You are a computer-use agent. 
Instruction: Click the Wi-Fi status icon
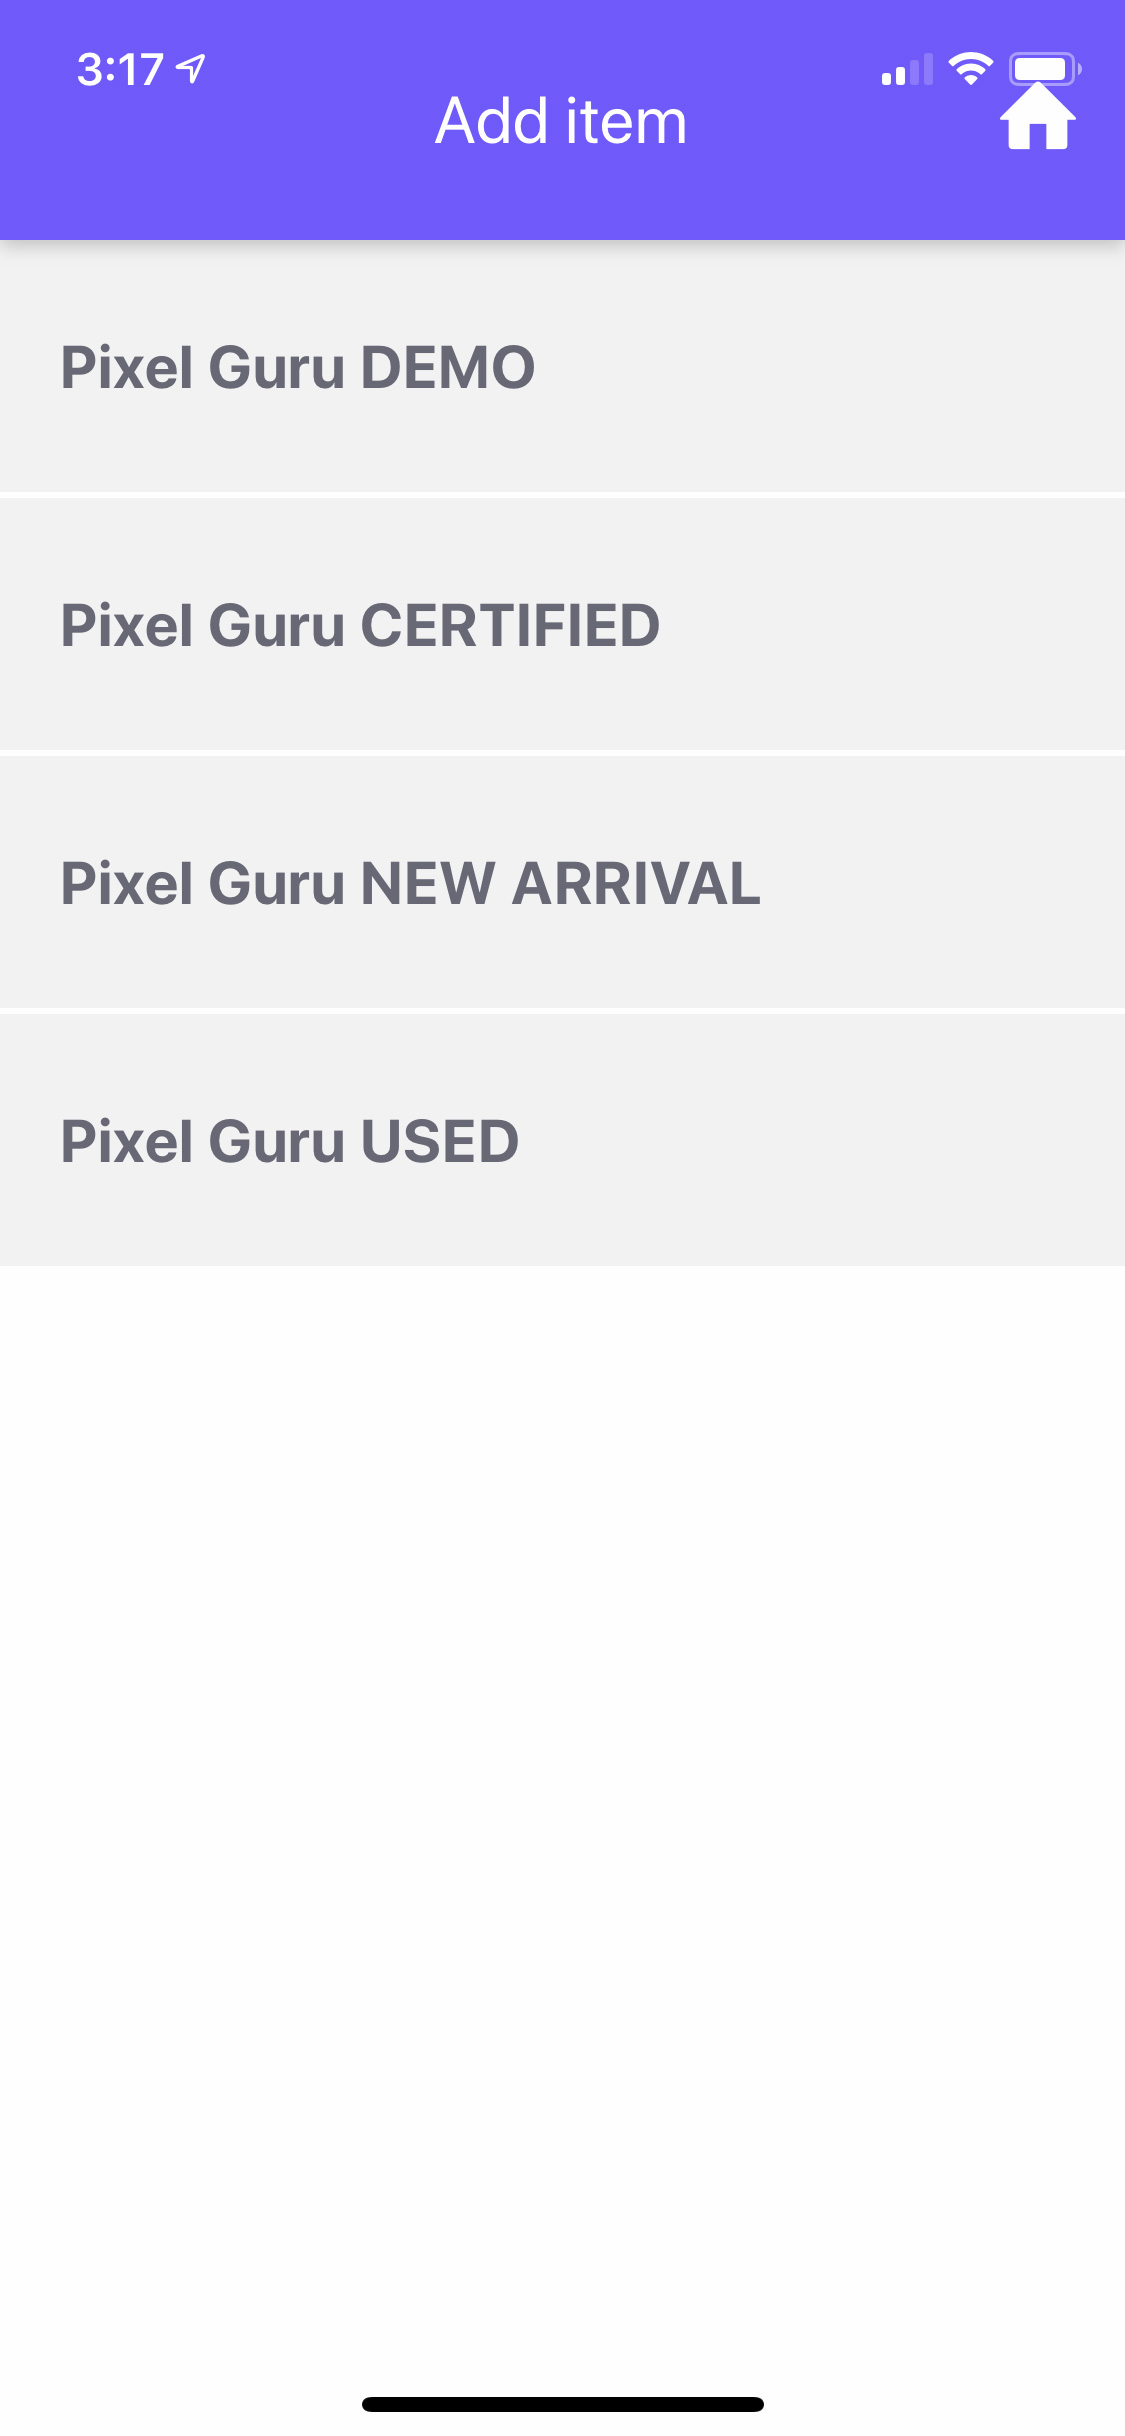[970, 68]
